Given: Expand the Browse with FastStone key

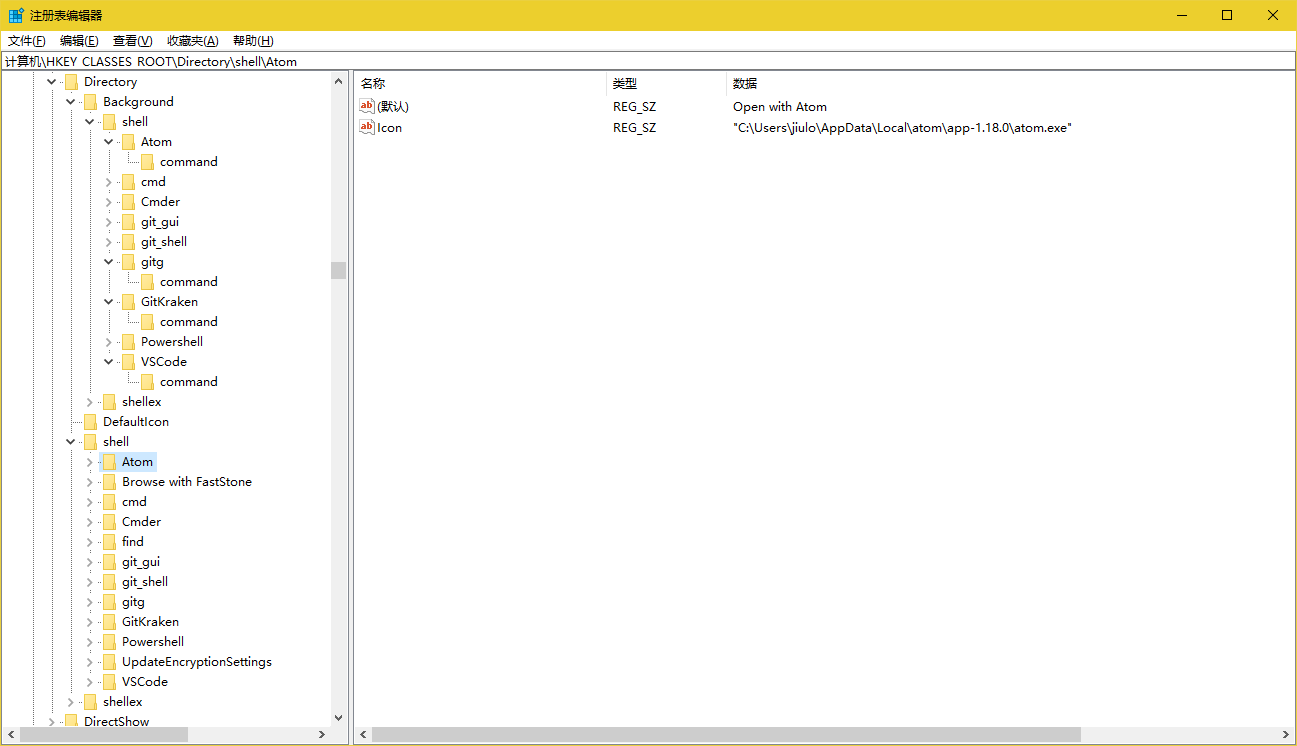Looking at the screenshot, I should (90, 482).
